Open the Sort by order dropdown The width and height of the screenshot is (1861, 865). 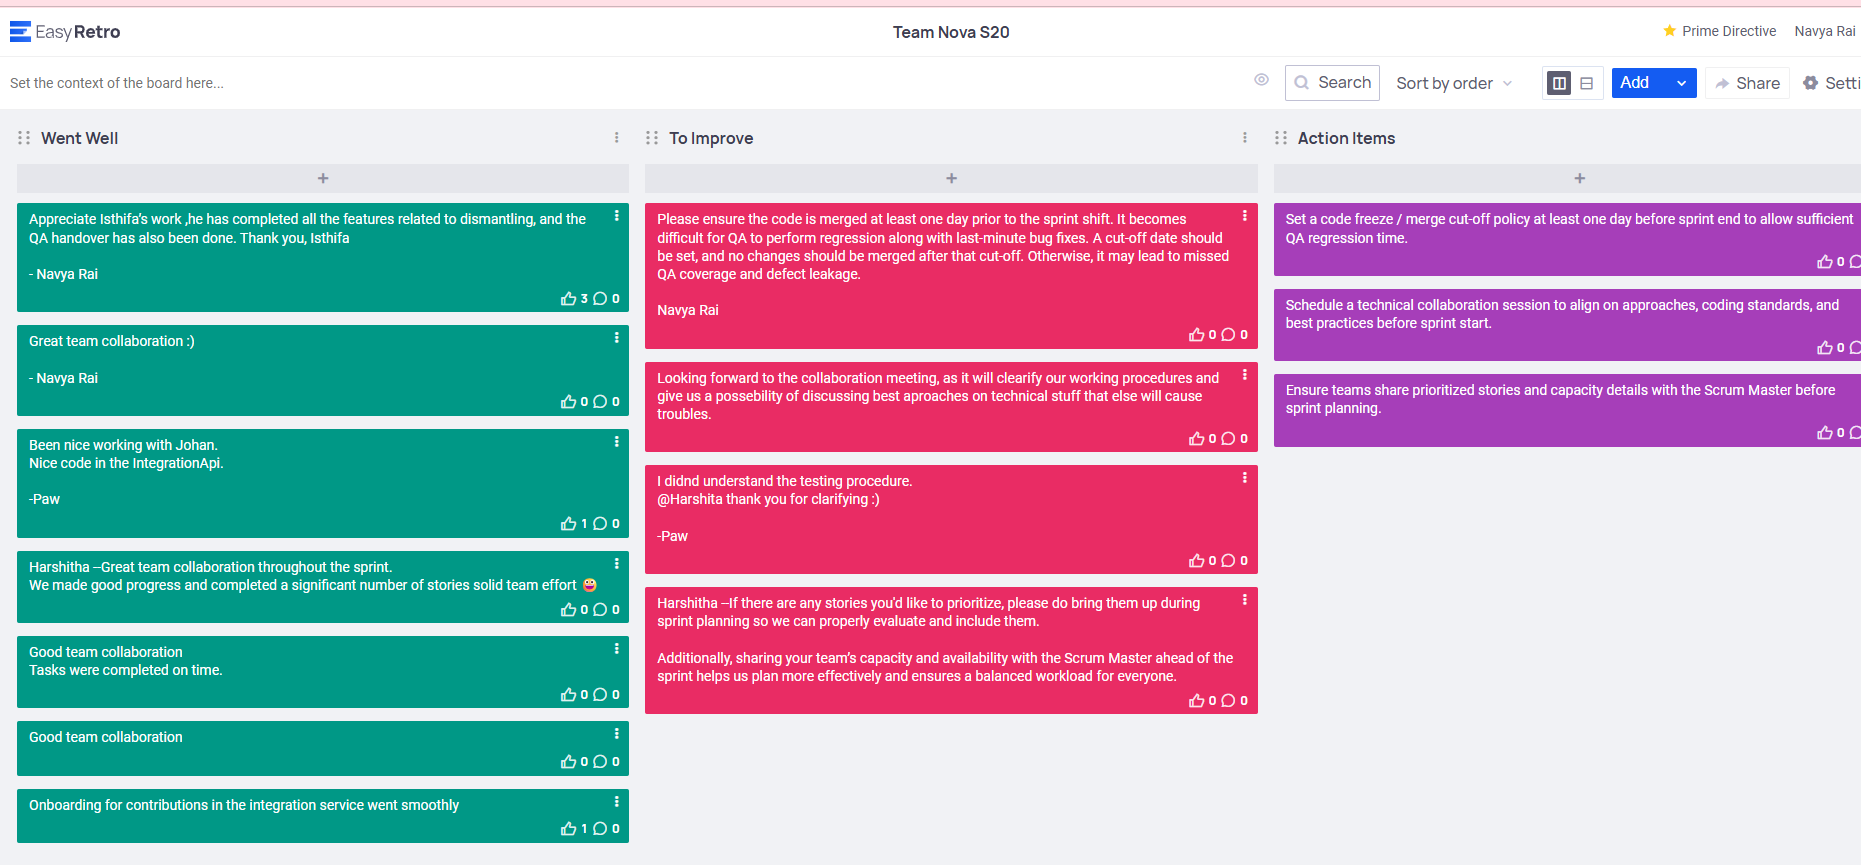1454,83
